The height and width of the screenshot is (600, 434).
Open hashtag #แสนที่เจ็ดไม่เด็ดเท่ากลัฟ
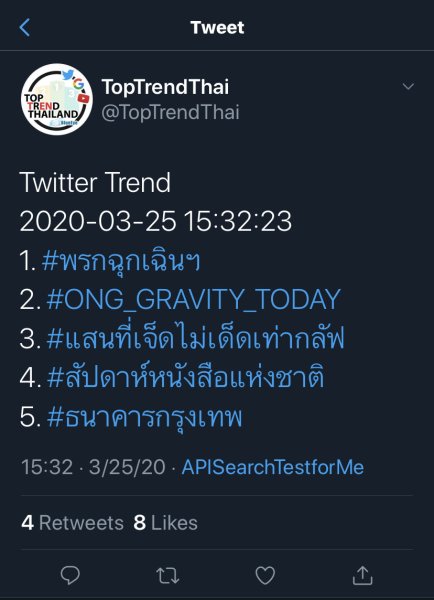(x=196, y=338)
